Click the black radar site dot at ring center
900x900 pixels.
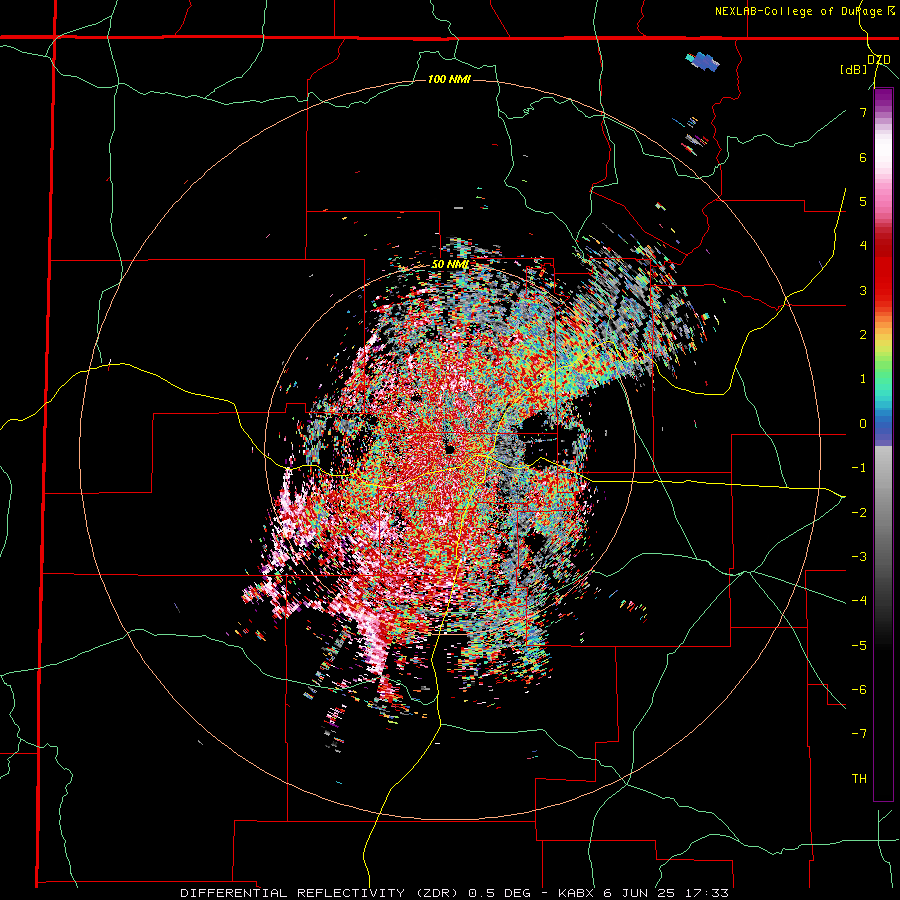[449, 449]
